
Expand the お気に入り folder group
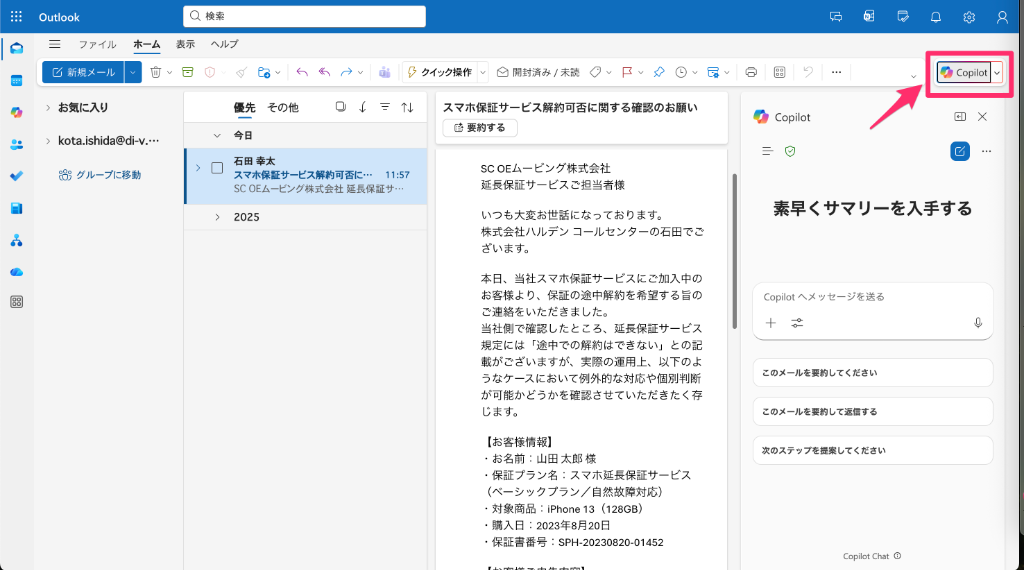(47, 107)
